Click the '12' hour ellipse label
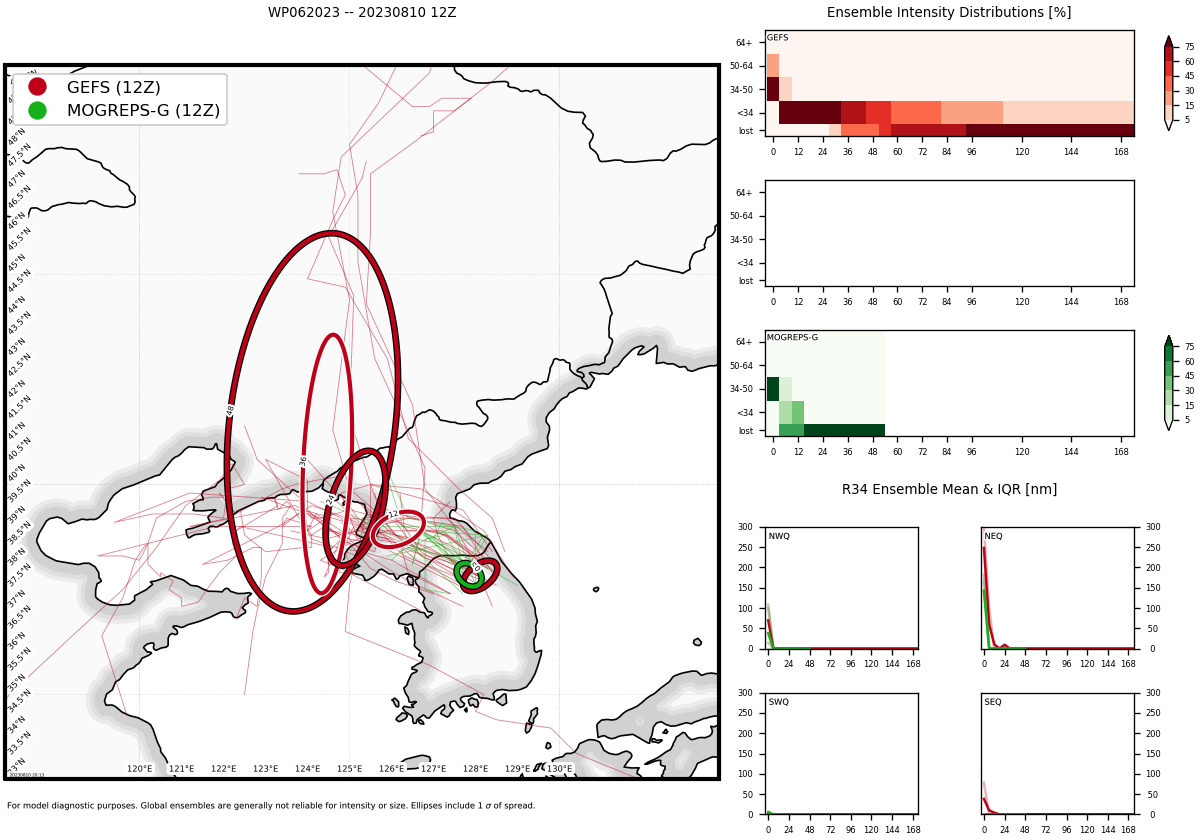This screenshot has height=840, width=1200. 393,514
